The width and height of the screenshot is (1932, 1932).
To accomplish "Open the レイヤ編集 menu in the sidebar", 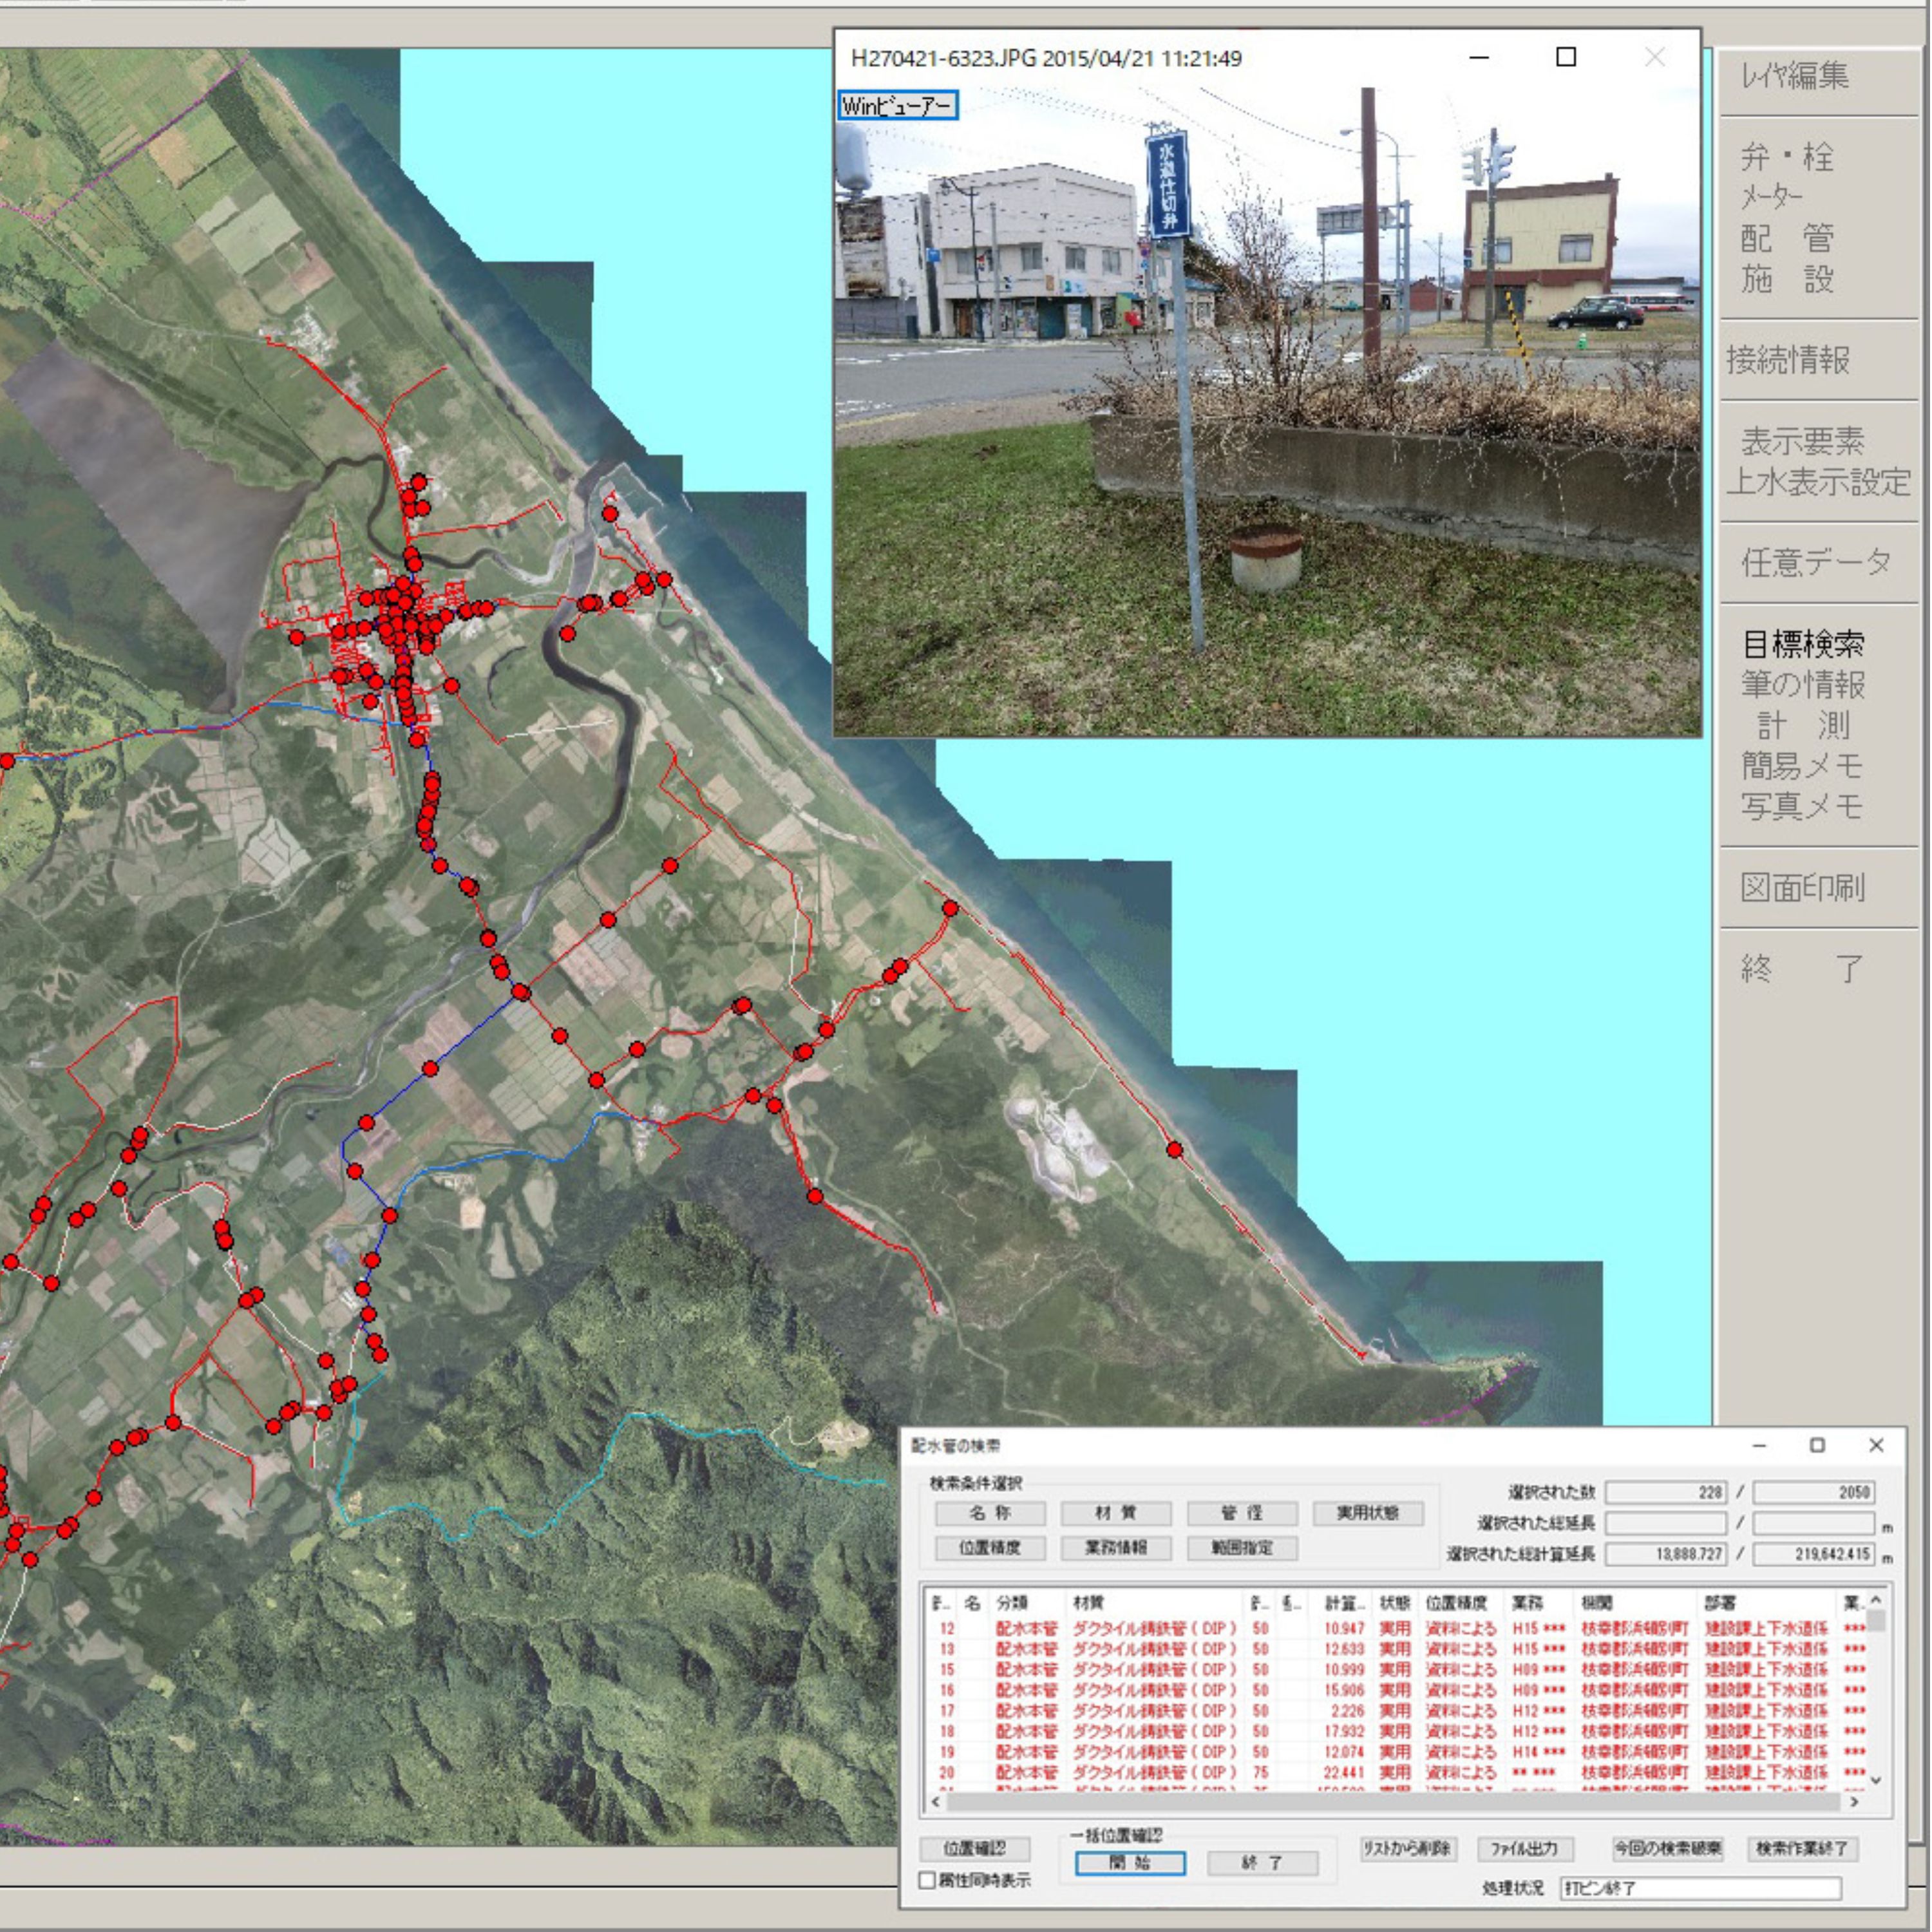I will click(1795, 76).
